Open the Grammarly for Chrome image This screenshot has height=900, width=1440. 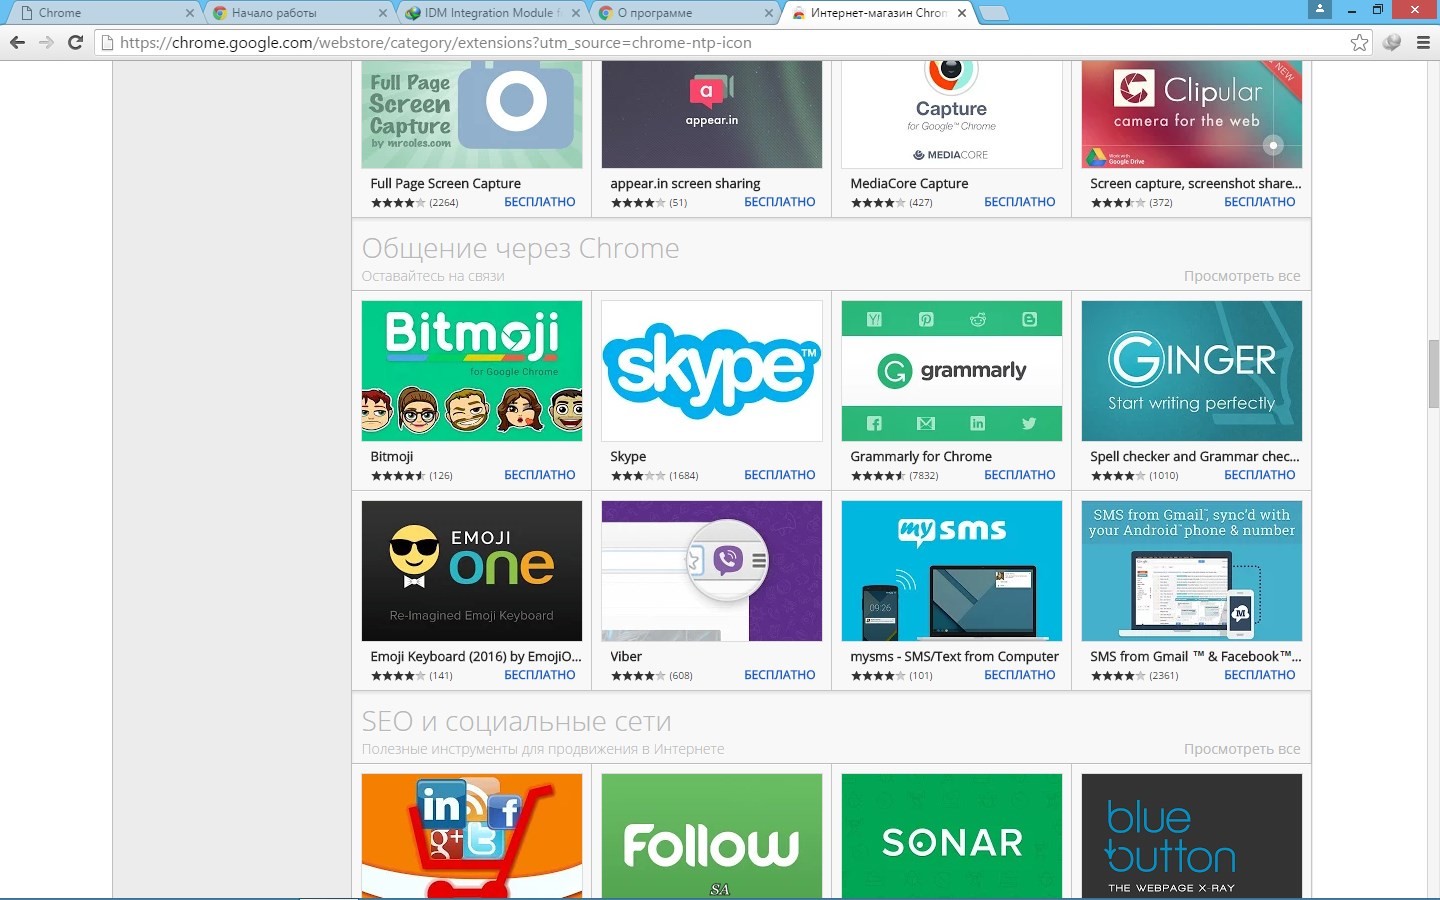point(951,371)
